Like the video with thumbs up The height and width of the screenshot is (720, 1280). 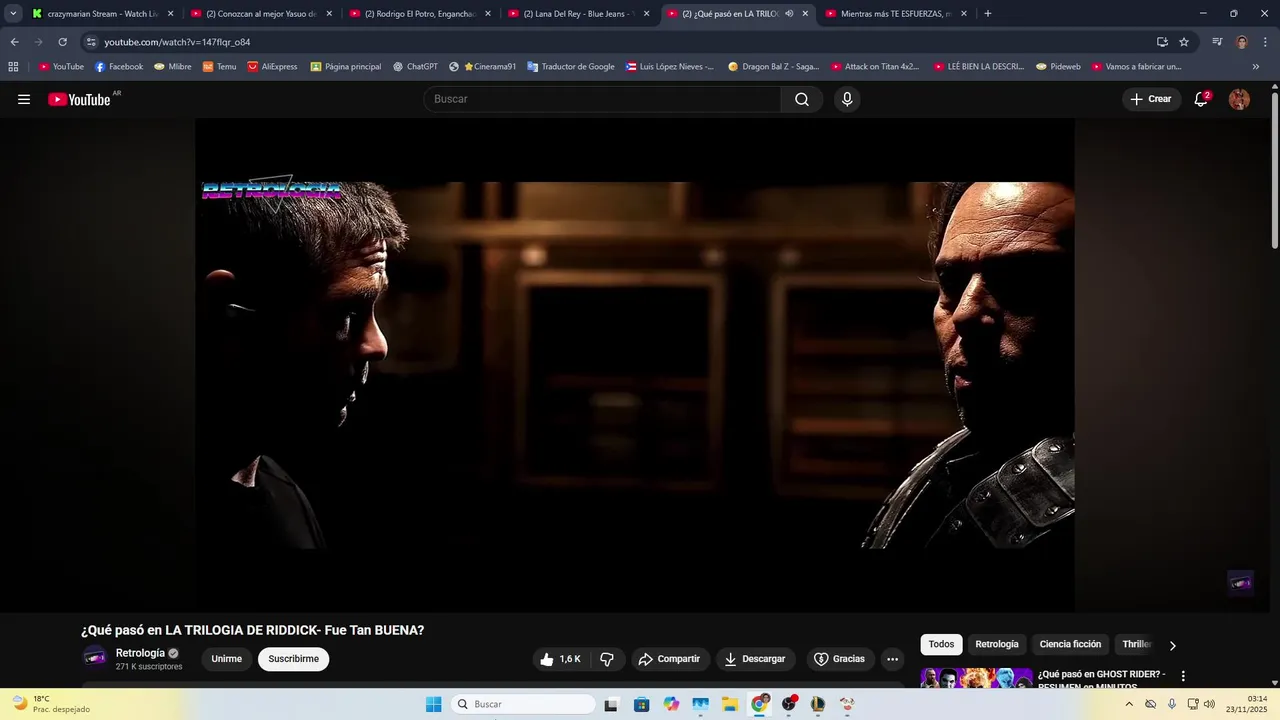coord(560,659)
